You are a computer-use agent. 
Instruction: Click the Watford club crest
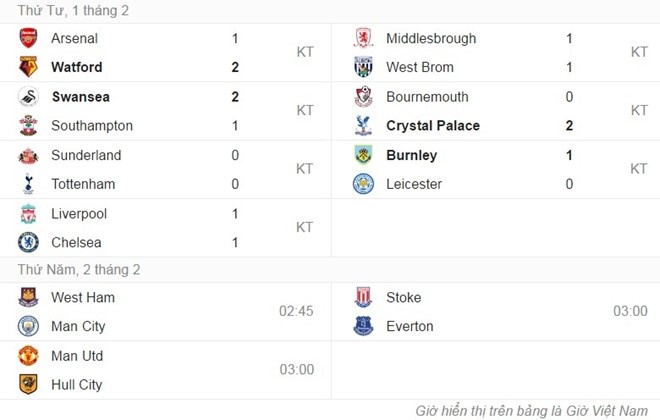pyautogui.click(x=28, y=68)
